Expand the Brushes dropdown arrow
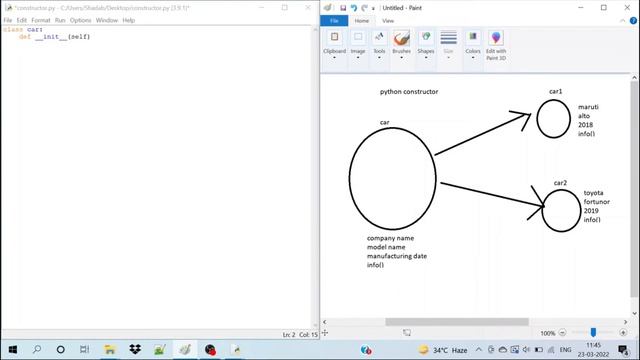This screenshot has width=640, height=360. click(402, 58)
